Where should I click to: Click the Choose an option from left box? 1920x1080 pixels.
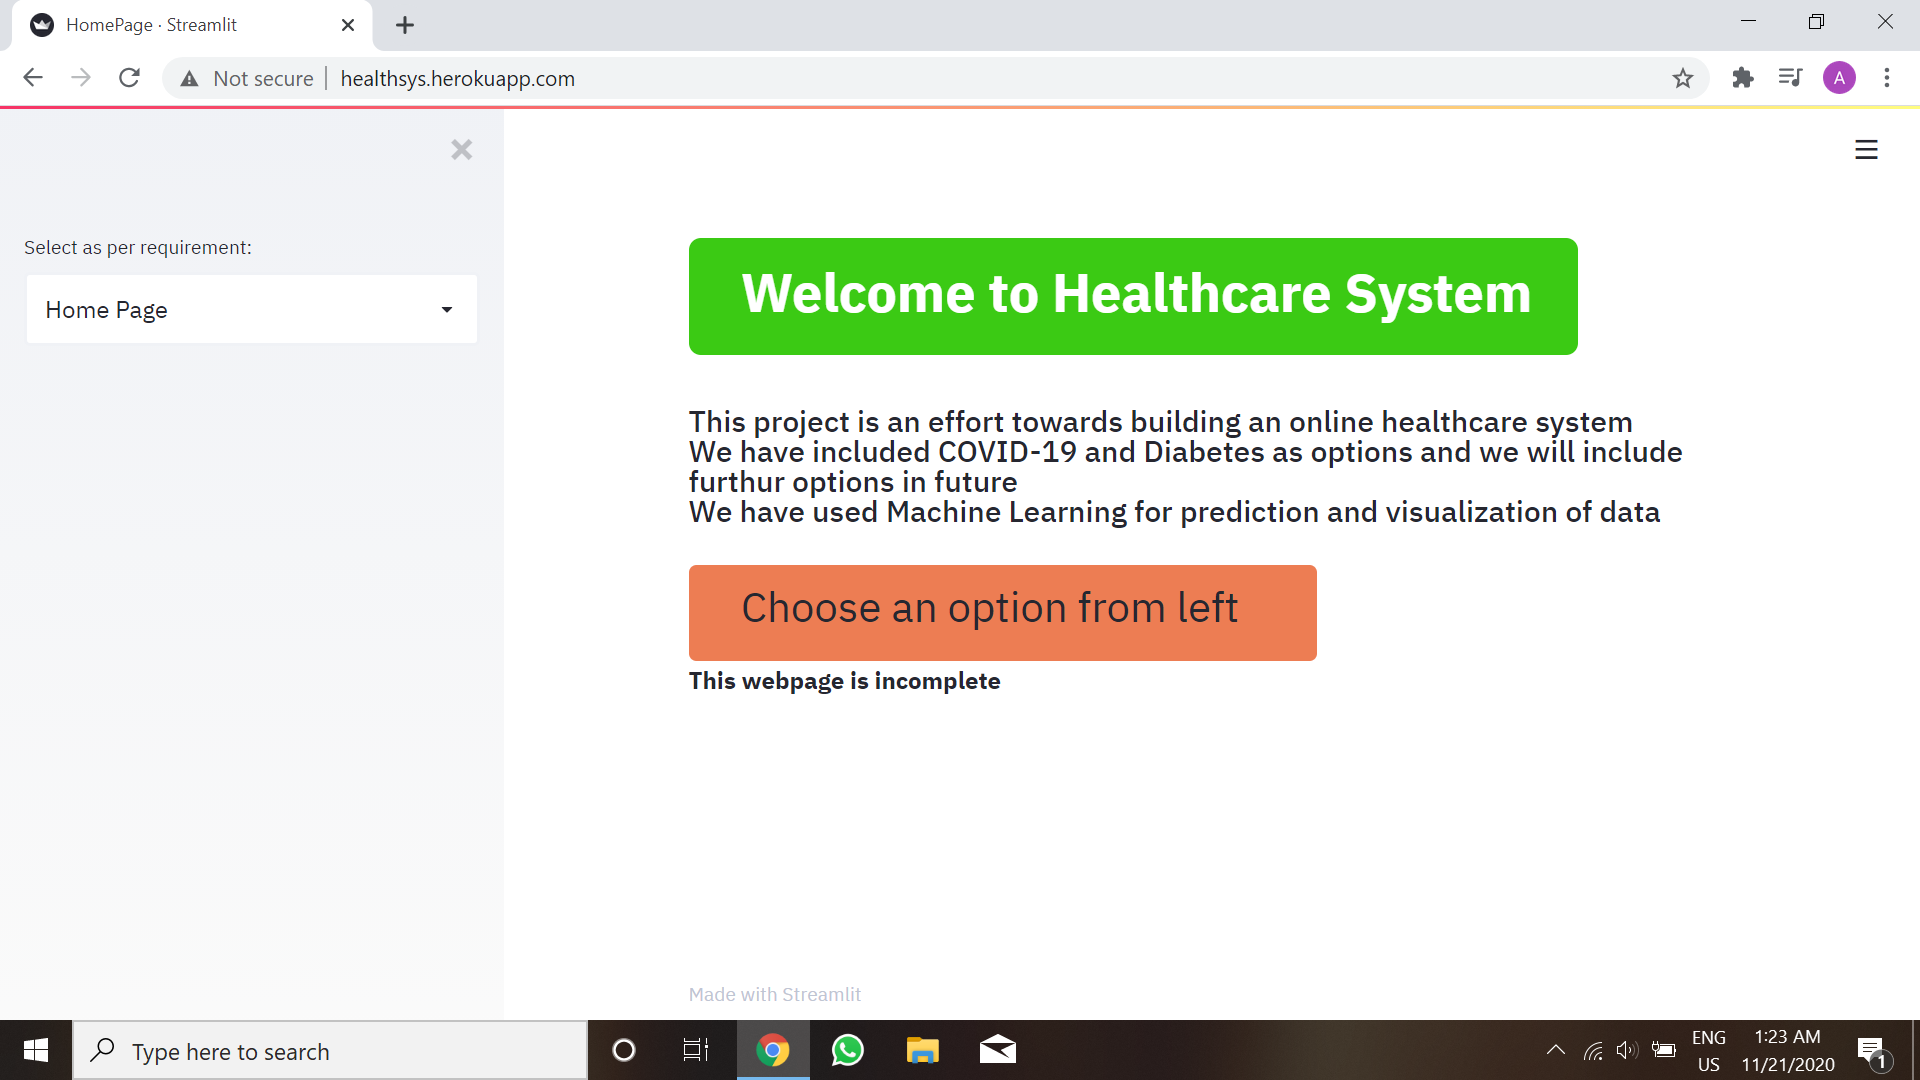1002,612
